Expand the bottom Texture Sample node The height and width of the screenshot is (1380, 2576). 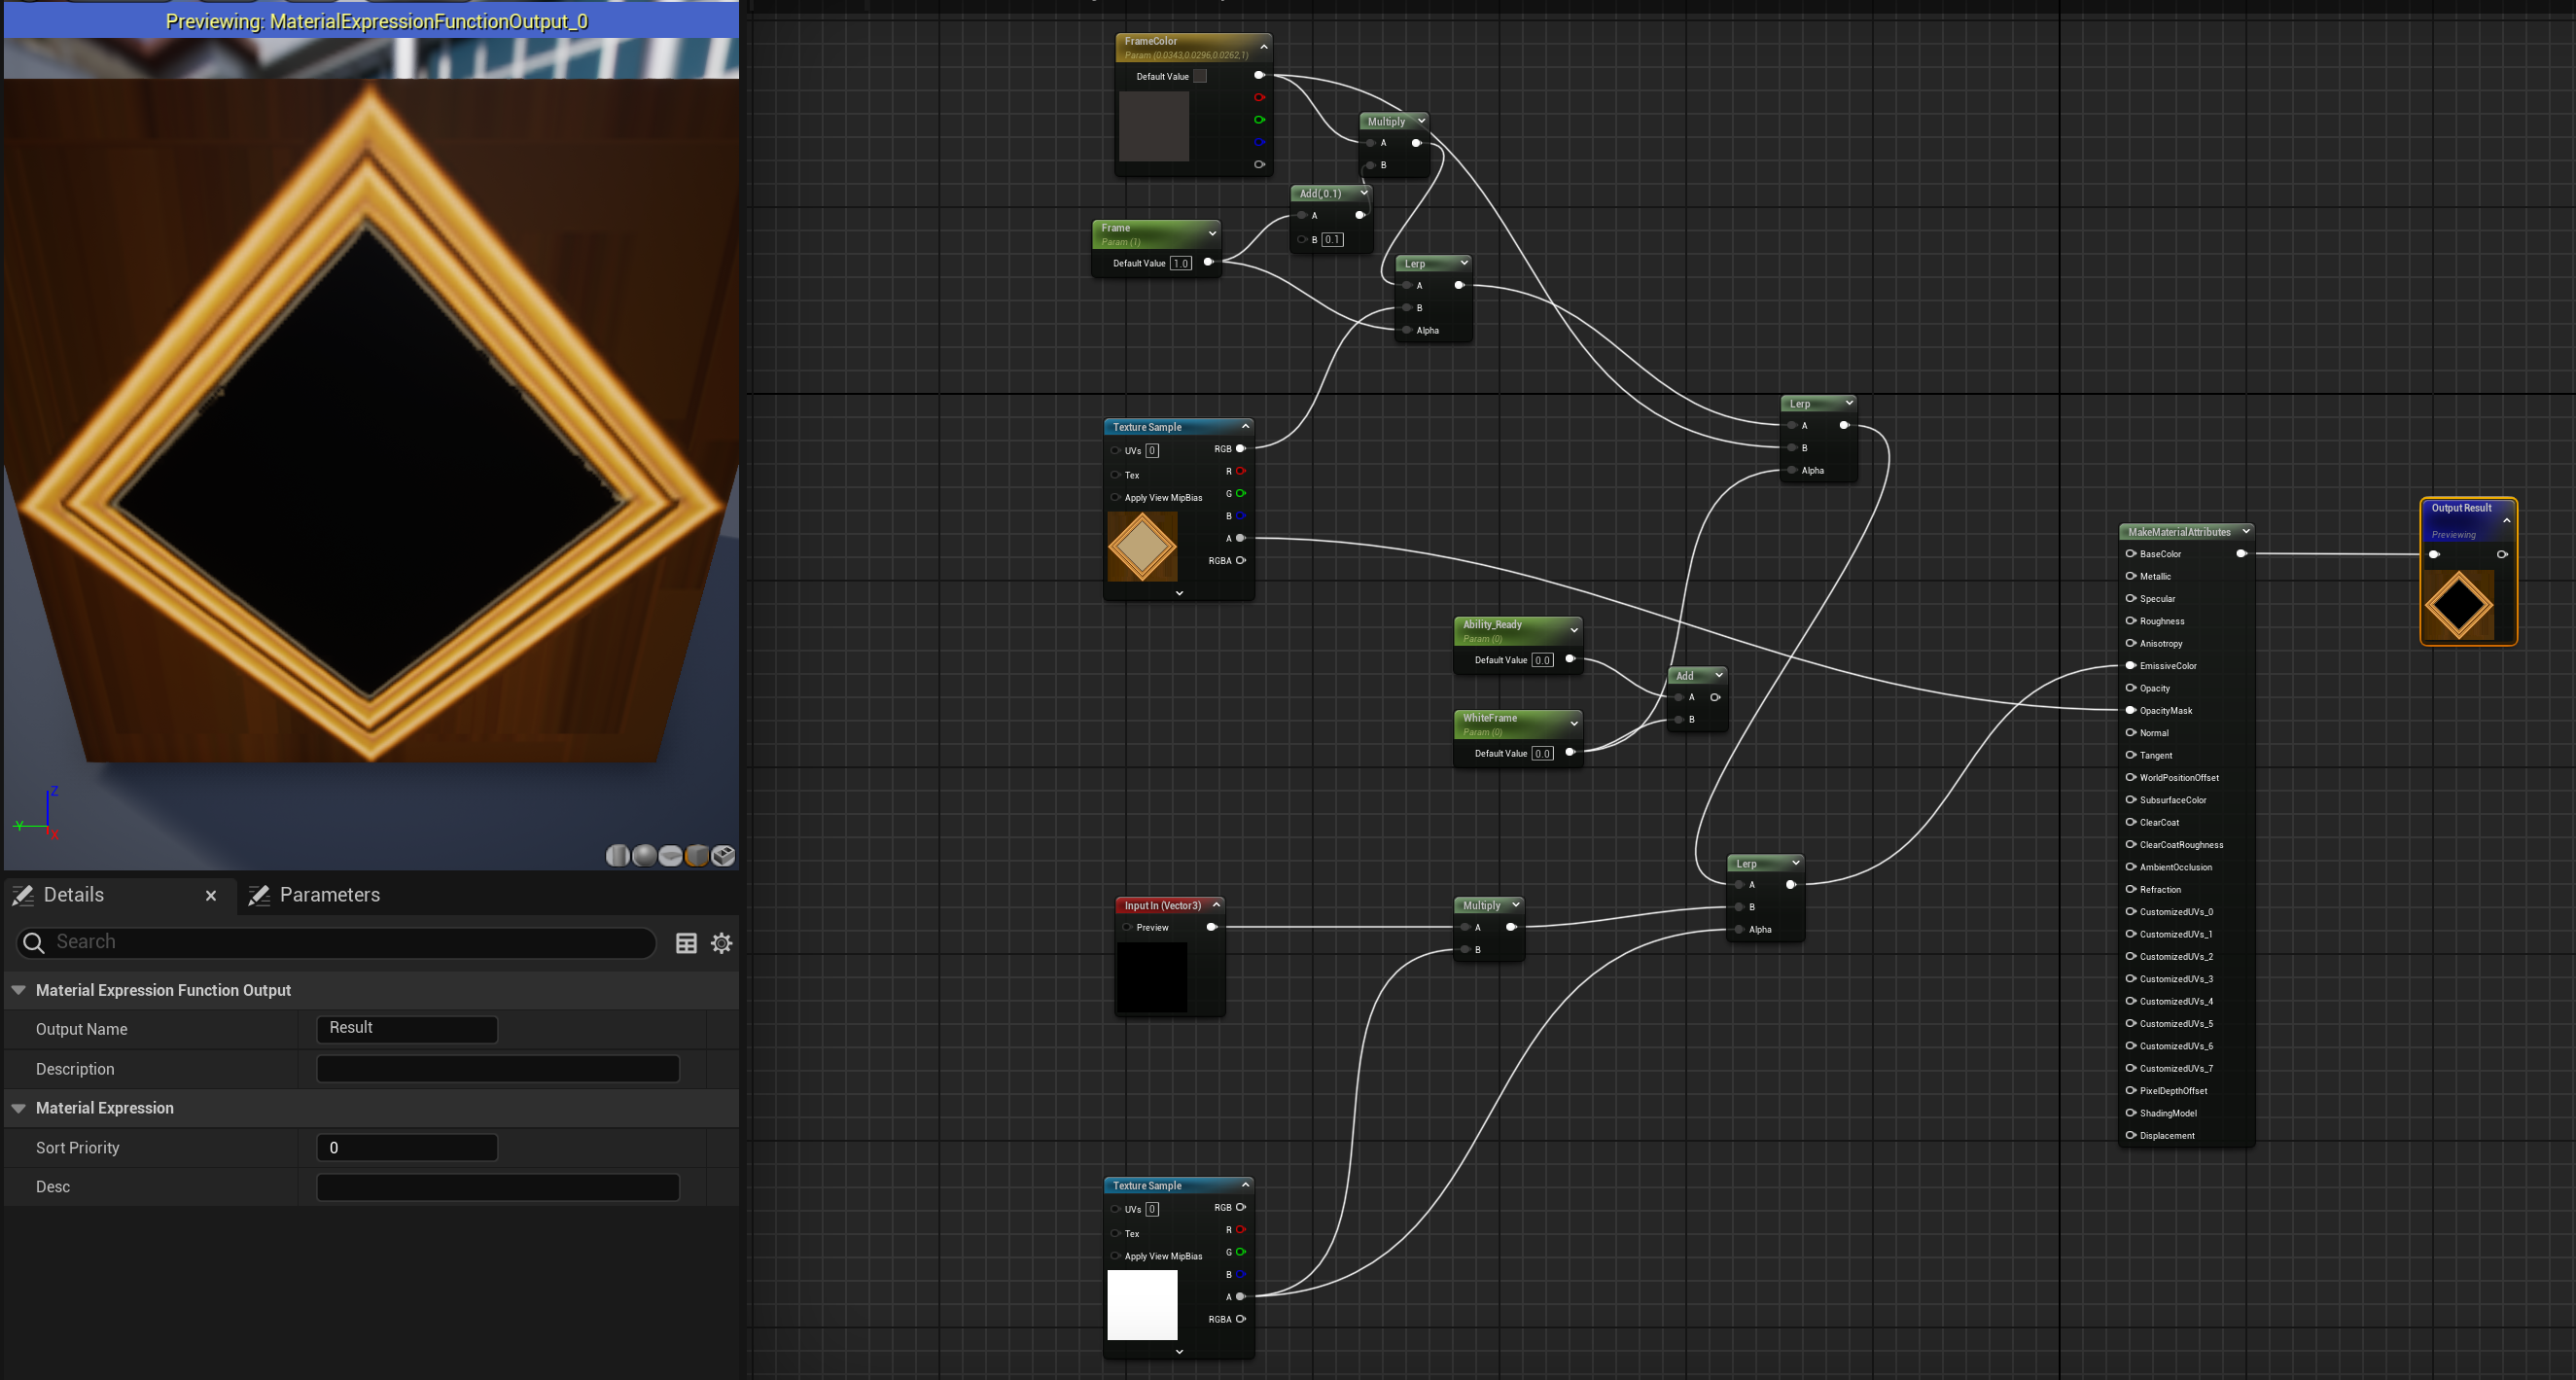1178,1350
